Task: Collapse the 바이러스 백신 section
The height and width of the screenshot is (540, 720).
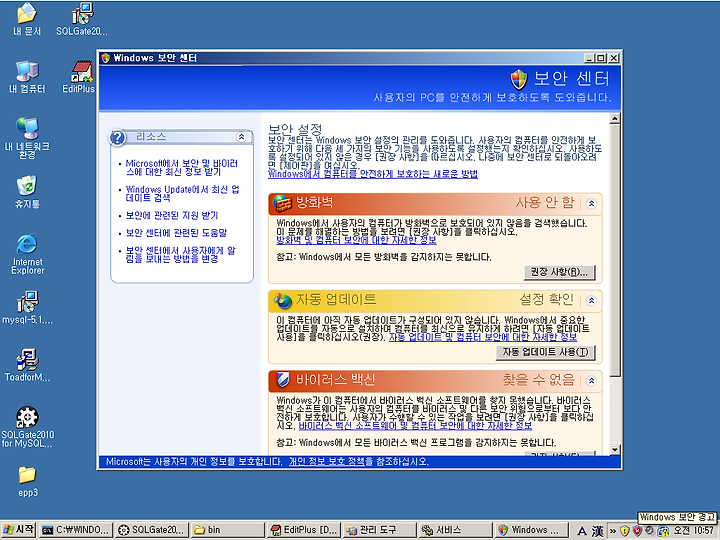Action: point(591,381)
